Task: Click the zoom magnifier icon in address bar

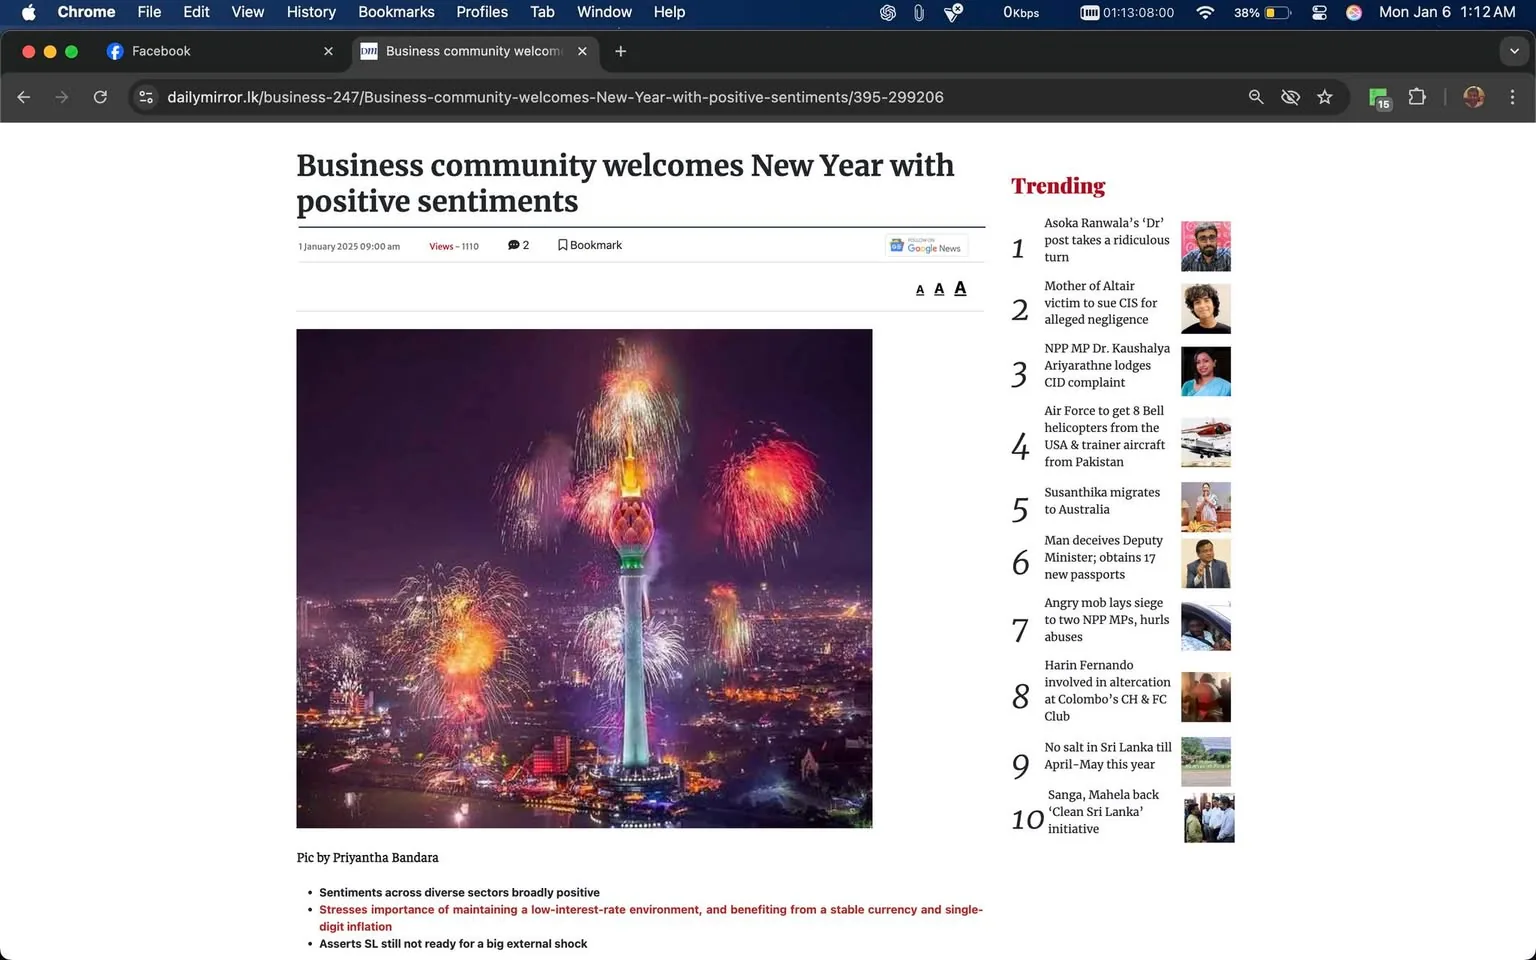Action: tap(1256, 97)
